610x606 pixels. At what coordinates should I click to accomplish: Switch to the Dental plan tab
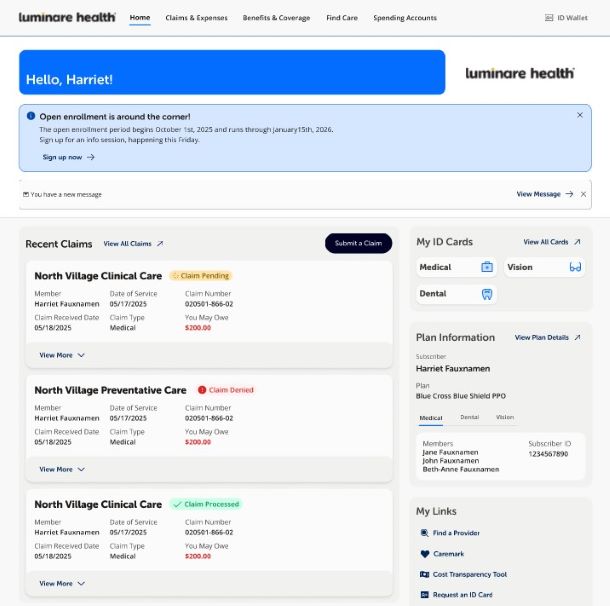pos(469,417)
